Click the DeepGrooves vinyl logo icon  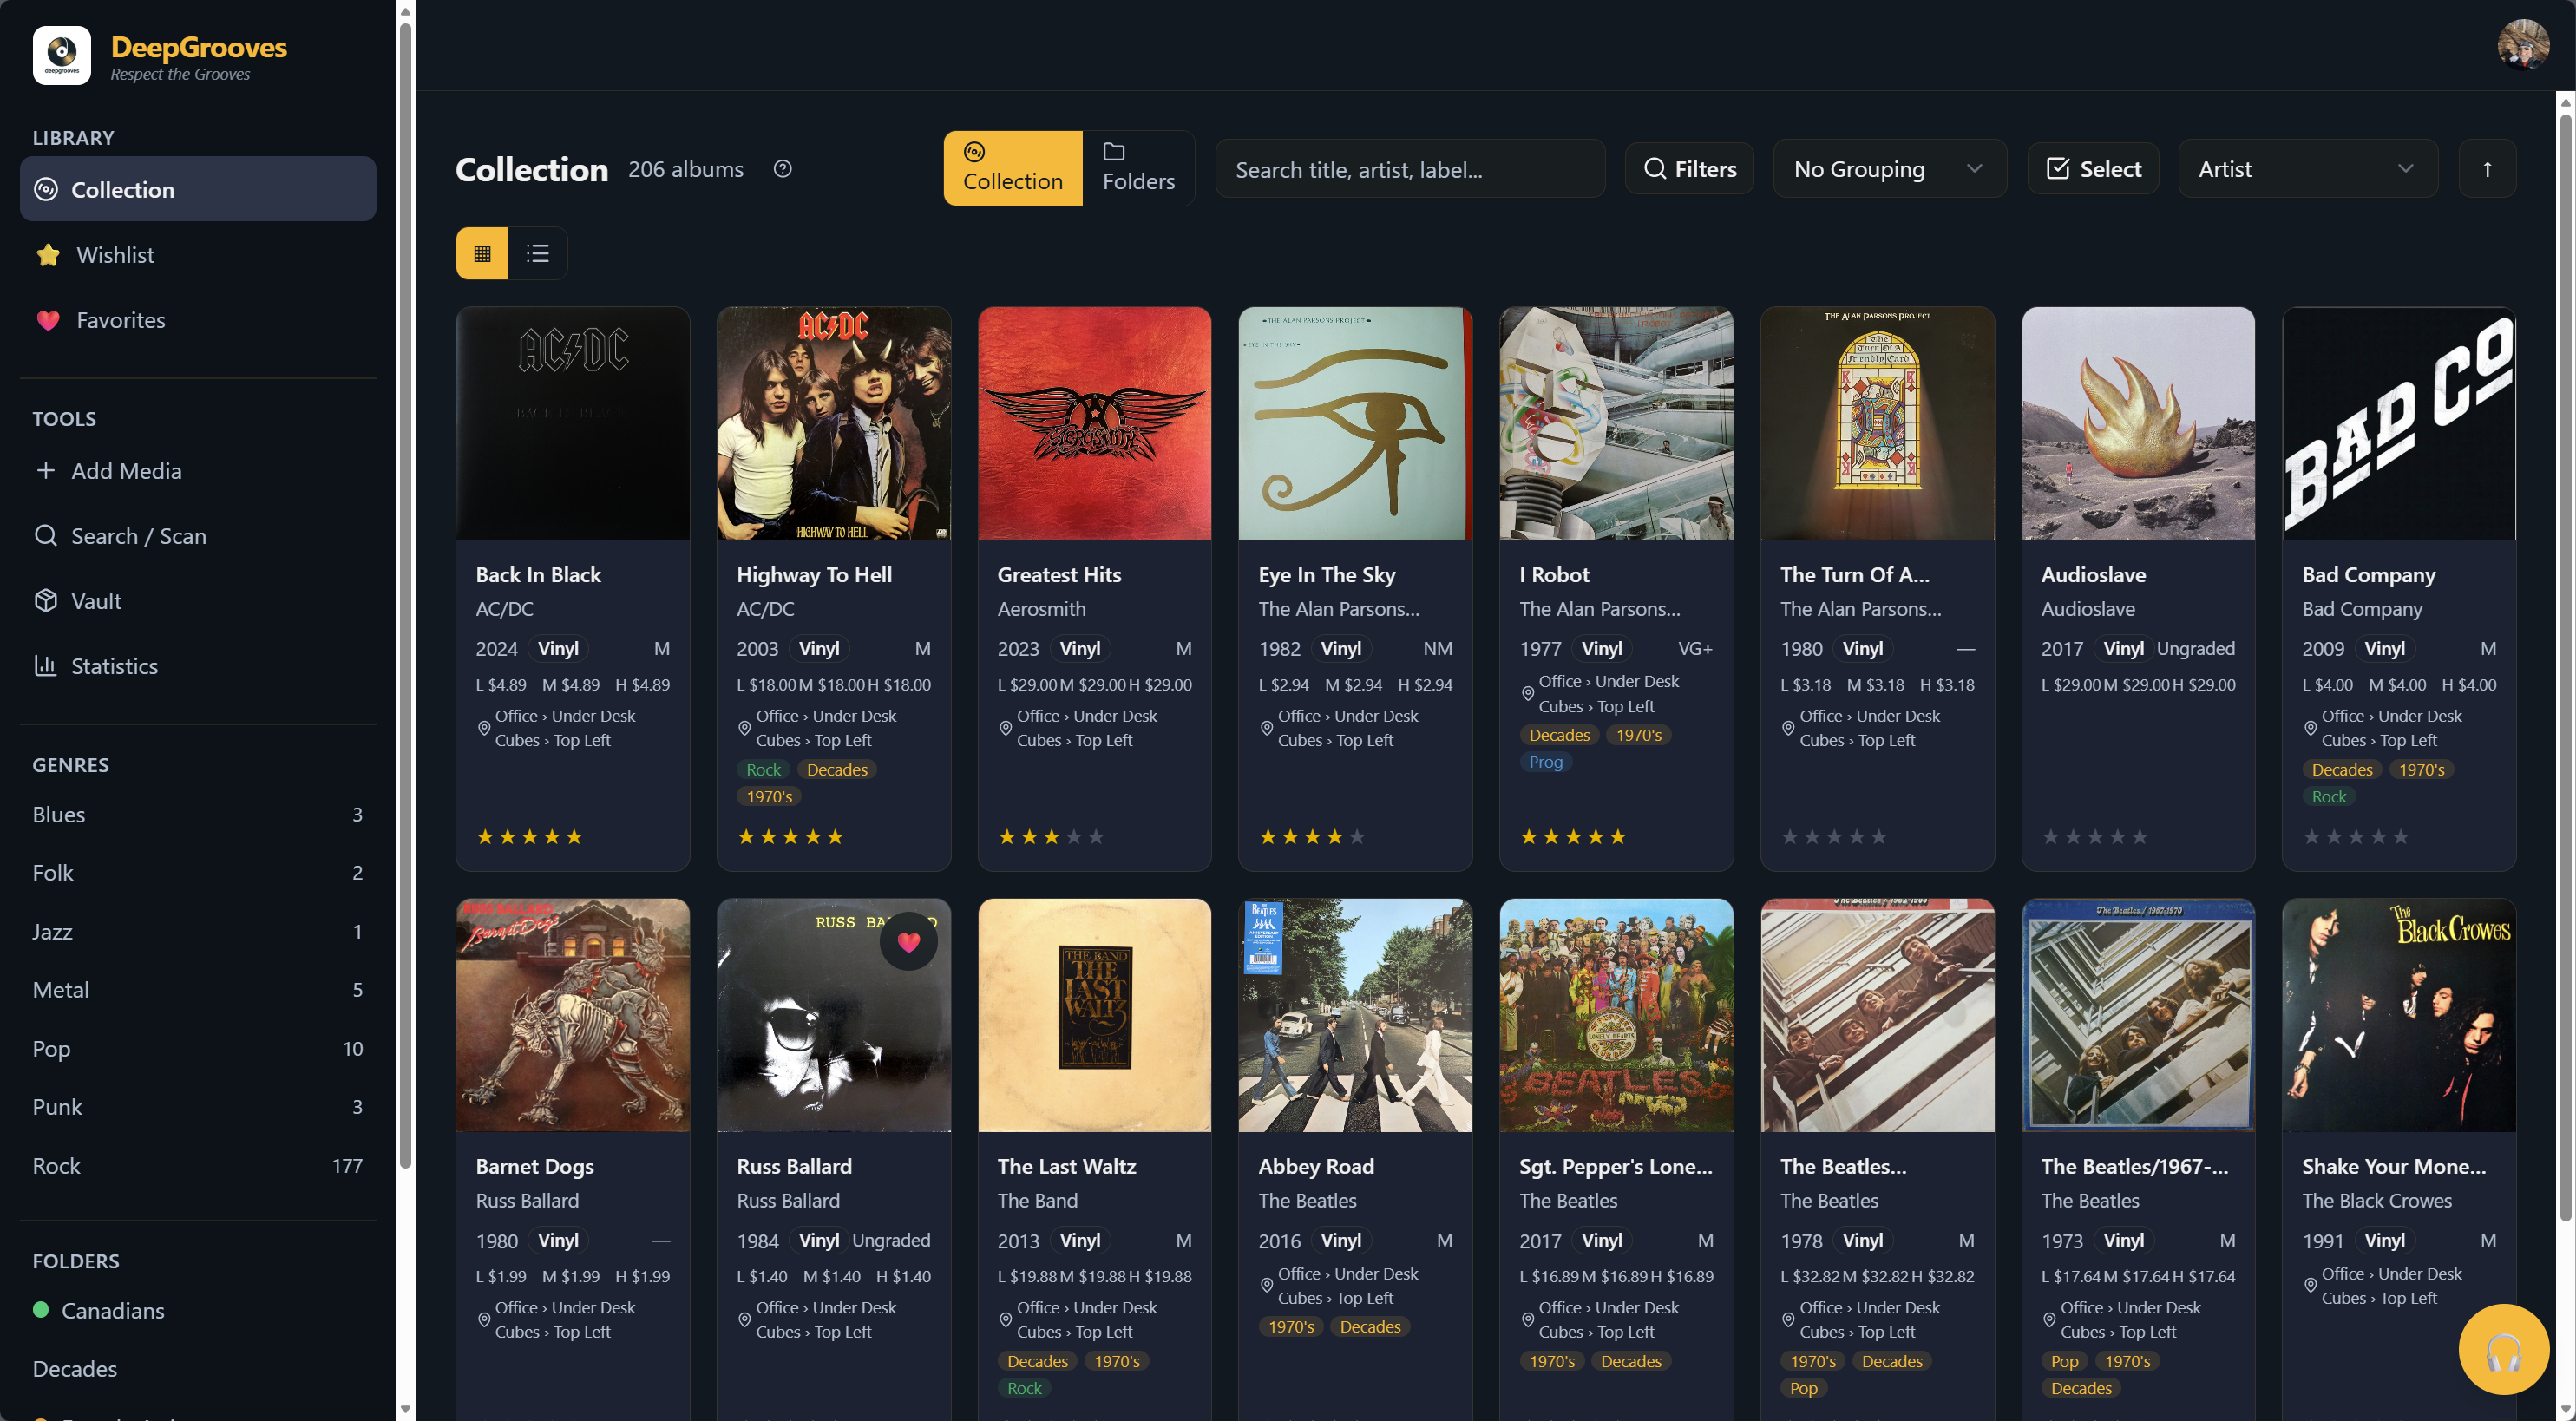(x=61, y=55)
